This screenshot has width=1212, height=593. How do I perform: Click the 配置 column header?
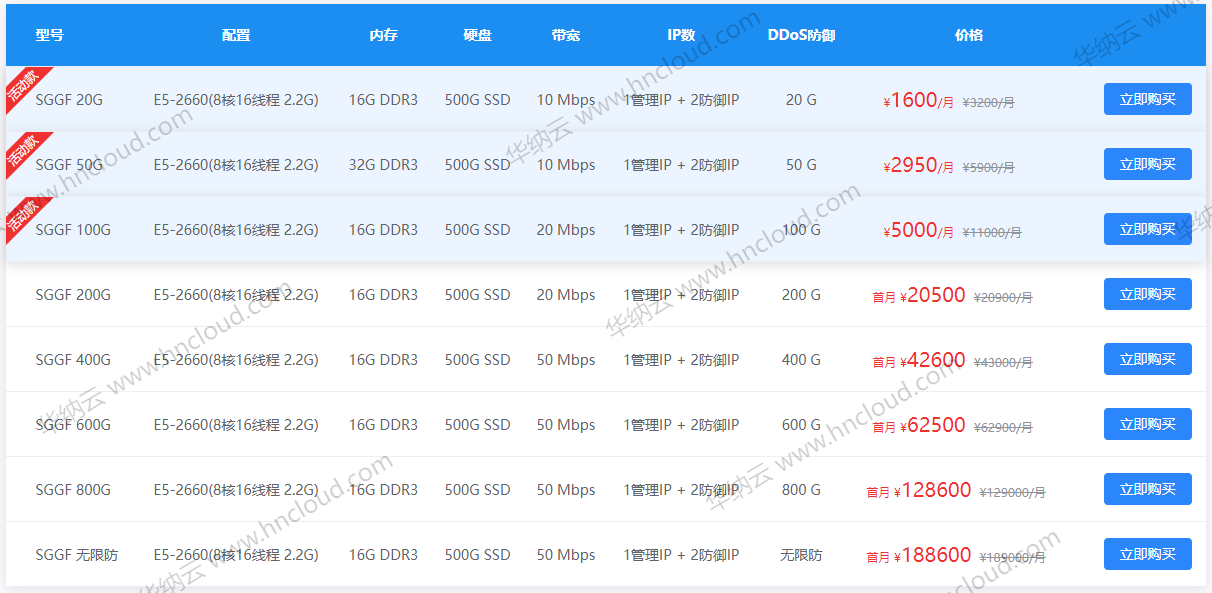coord(236,35)
